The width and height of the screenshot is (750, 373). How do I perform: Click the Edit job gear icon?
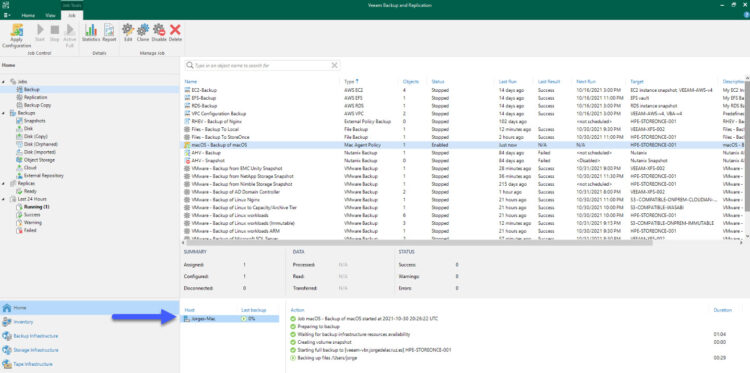(x=128, y=33)
